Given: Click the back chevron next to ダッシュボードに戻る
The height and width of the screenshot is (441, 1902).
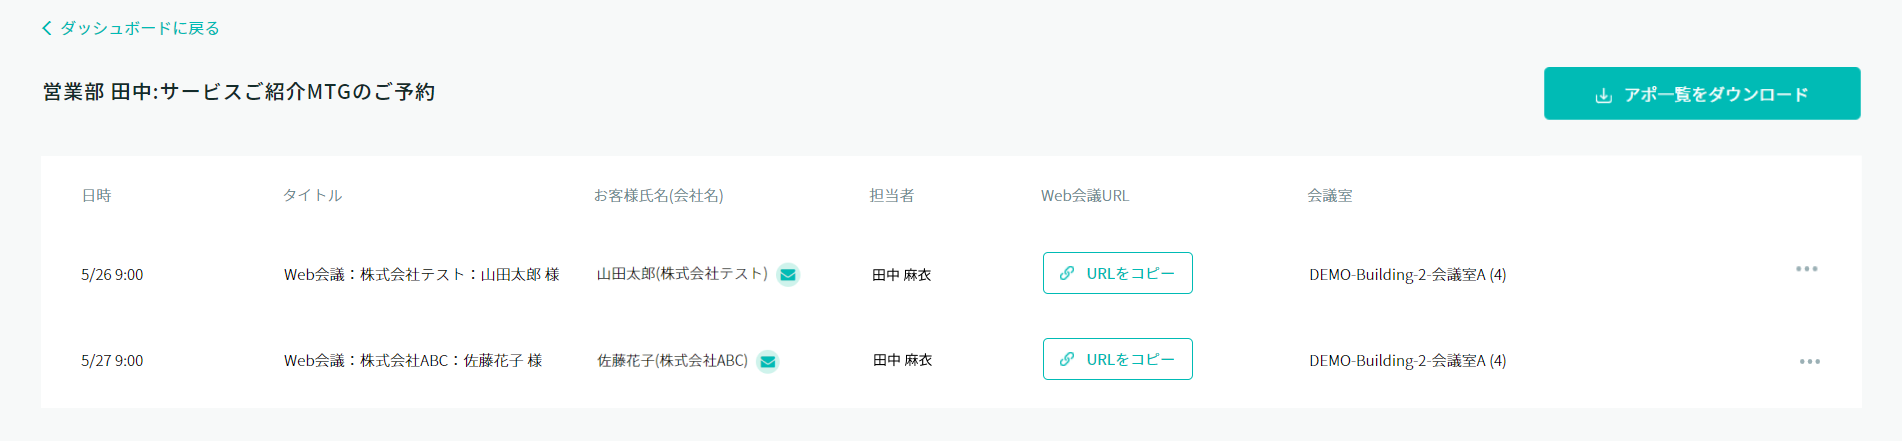Looking at the screenshot, I should click(x=47, y=28).
